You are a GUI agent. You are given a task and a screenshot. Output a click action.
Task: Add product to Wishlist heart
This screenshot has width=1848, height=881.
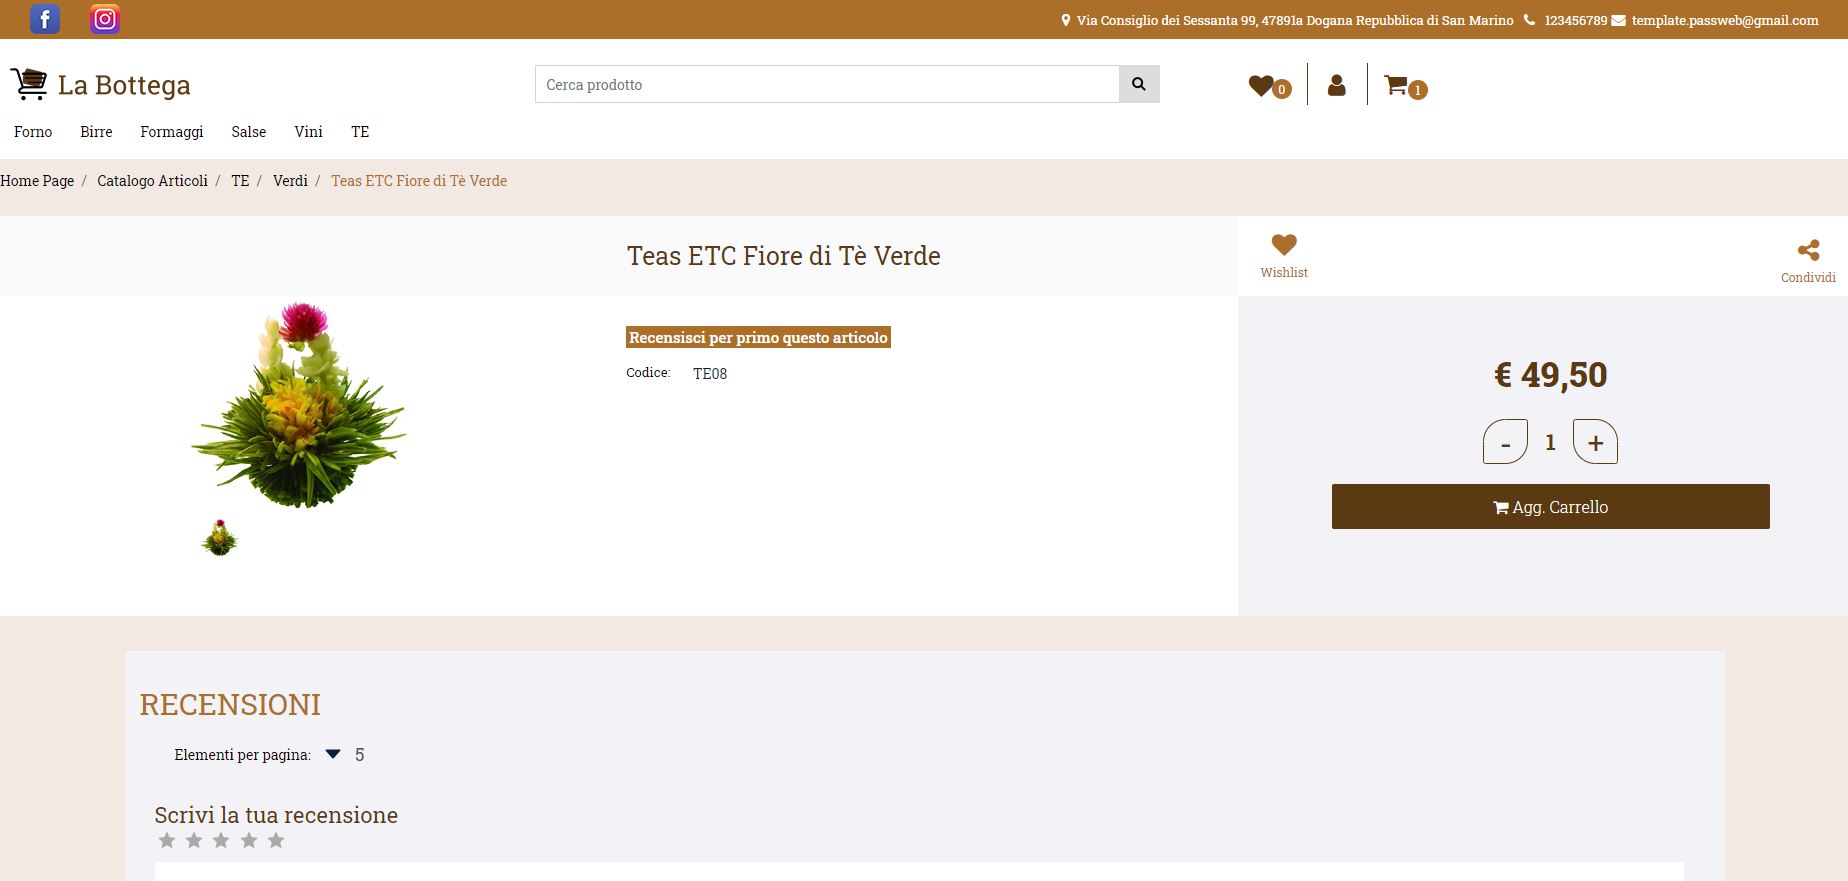click(1284, 245)
